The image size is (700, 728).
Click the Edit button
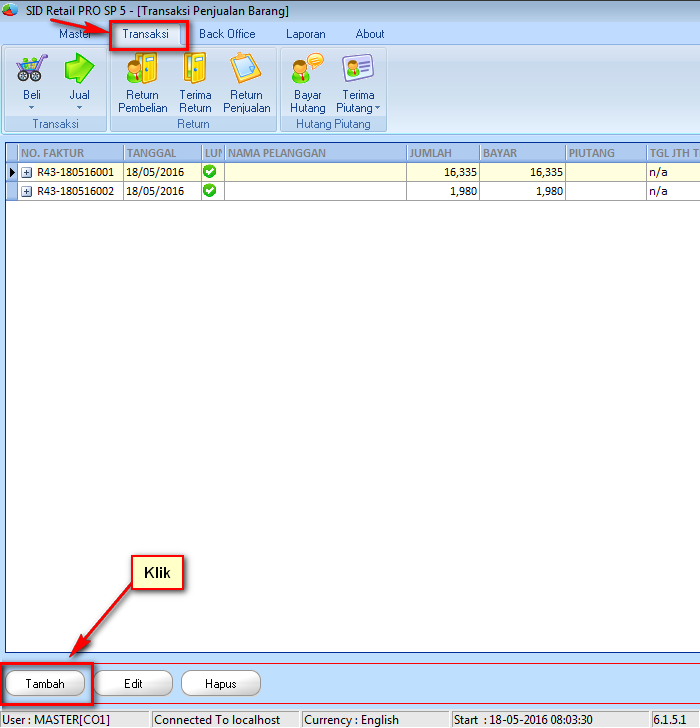click(x=133, y=683)
